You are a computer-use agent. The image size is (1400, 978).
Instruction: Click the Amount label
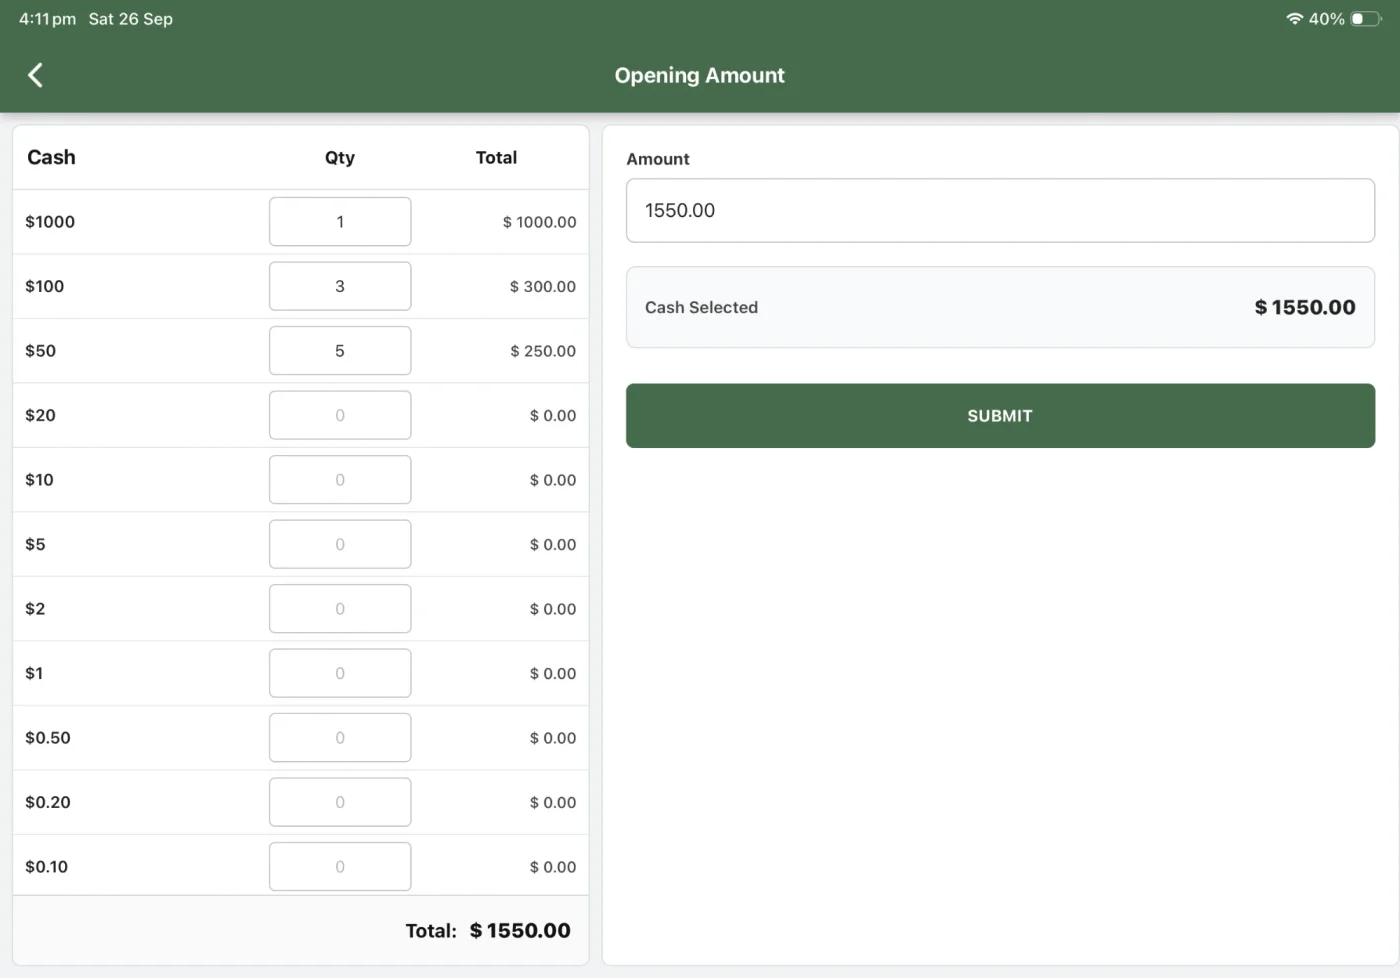(x=658, y=159)
